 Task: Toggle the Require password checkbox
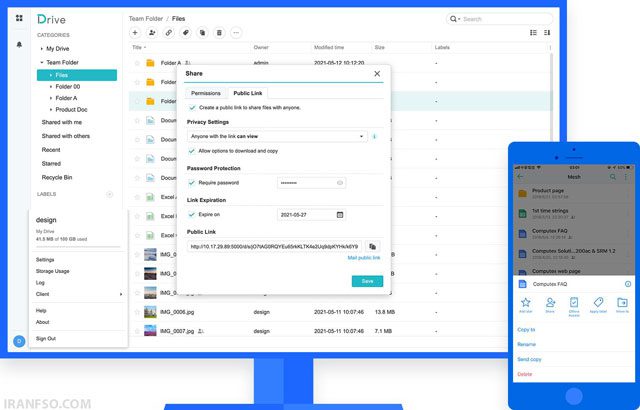(x=191, y=183)
